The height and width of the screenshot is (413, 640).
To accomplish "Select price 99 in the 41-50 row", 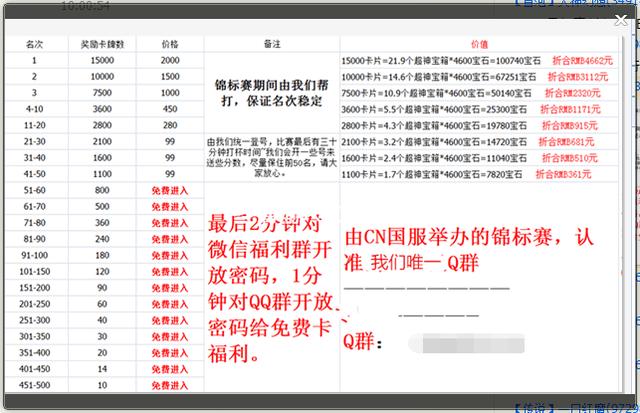I will pyautogui.click(x=170, y=174).
